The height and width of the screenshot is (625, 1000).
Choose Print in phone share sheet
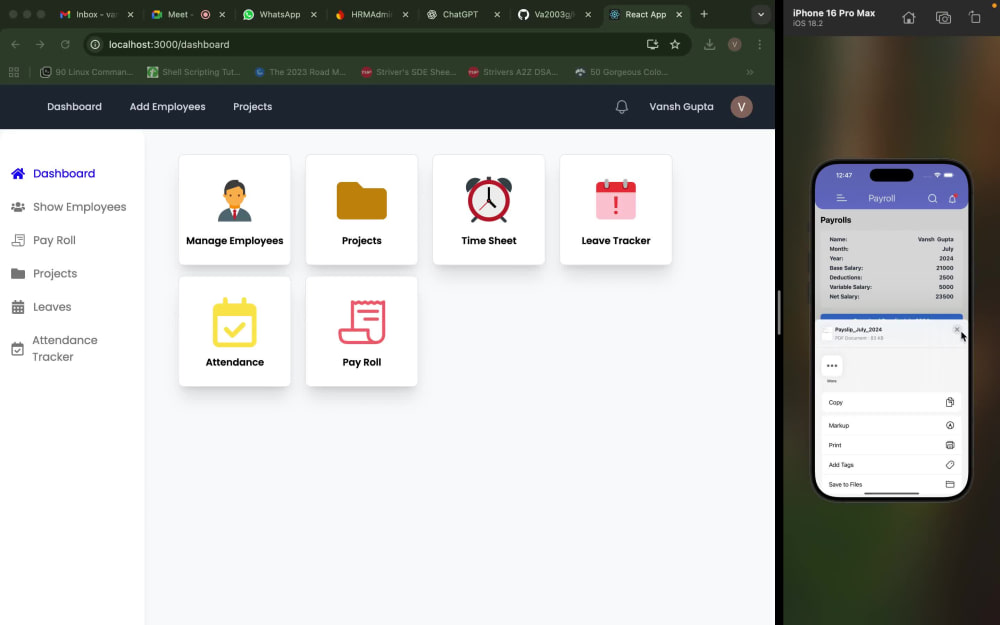(x=891, y=445)
